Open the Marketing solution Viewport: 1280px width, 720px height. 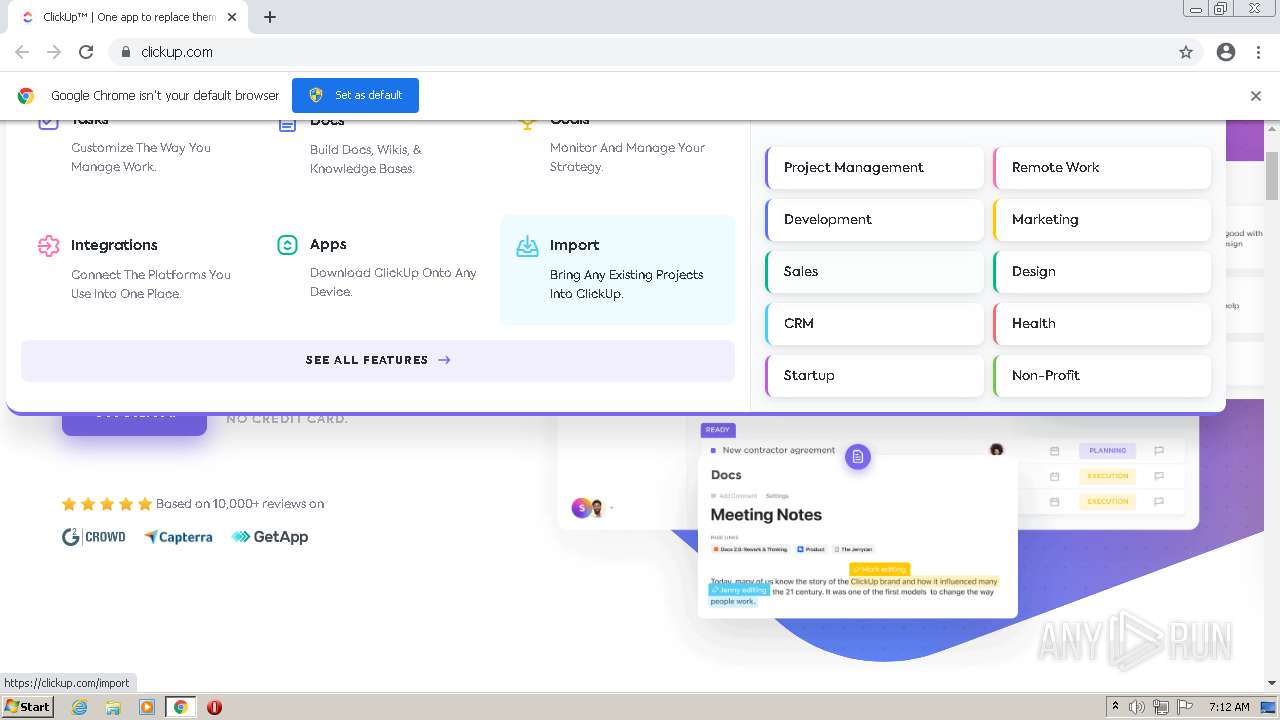(x=1102, y=219)
